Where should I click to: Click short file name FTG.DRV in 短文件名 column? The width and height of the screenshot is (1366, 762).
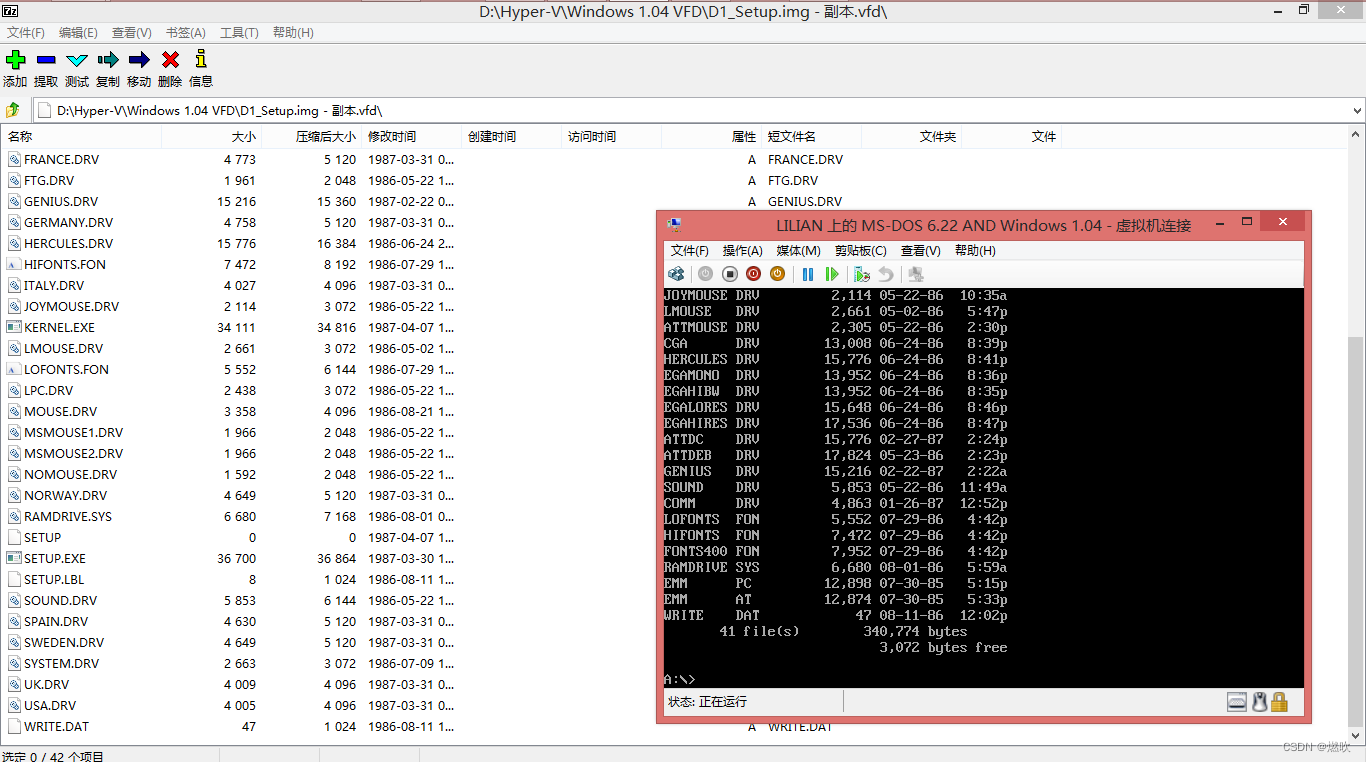(x=793, y=180)
